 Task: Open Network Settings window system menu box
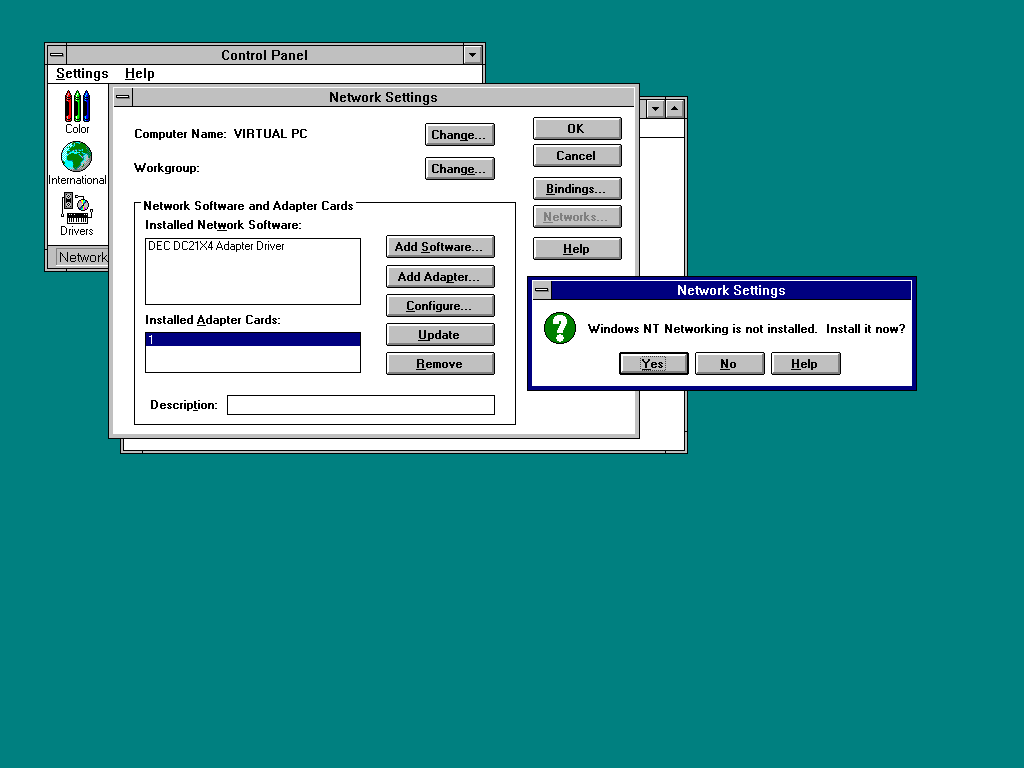click(x=123, y=97)
